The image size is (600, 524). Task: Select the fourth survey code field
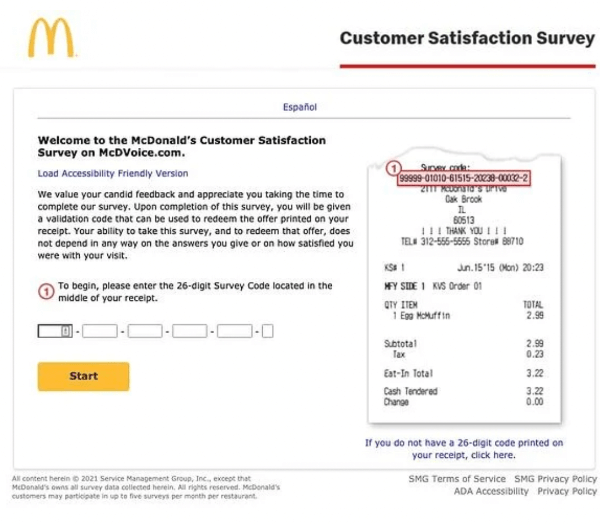[190, 331]
